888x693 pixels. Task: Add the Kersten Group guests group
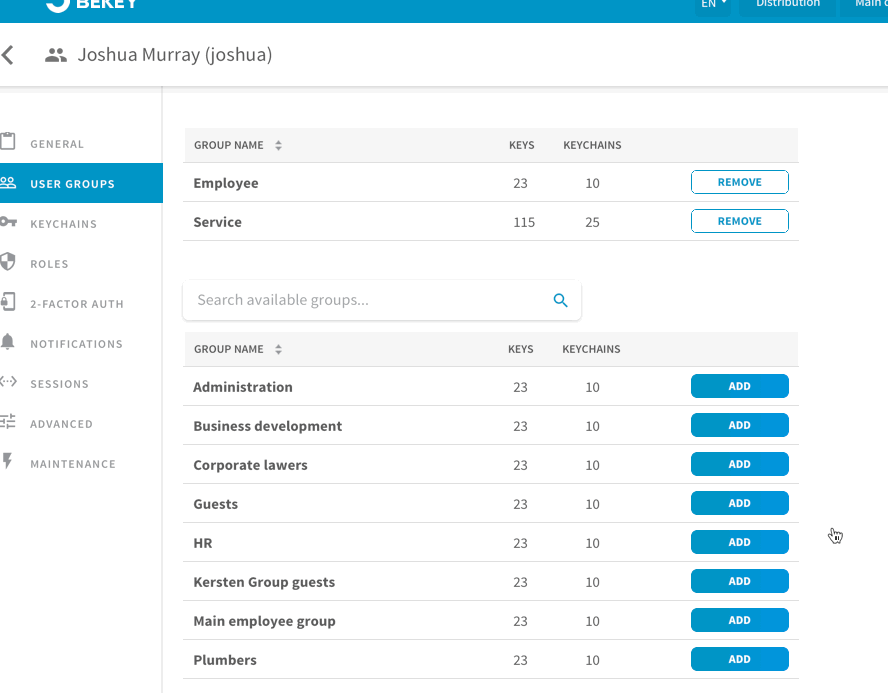740,581
